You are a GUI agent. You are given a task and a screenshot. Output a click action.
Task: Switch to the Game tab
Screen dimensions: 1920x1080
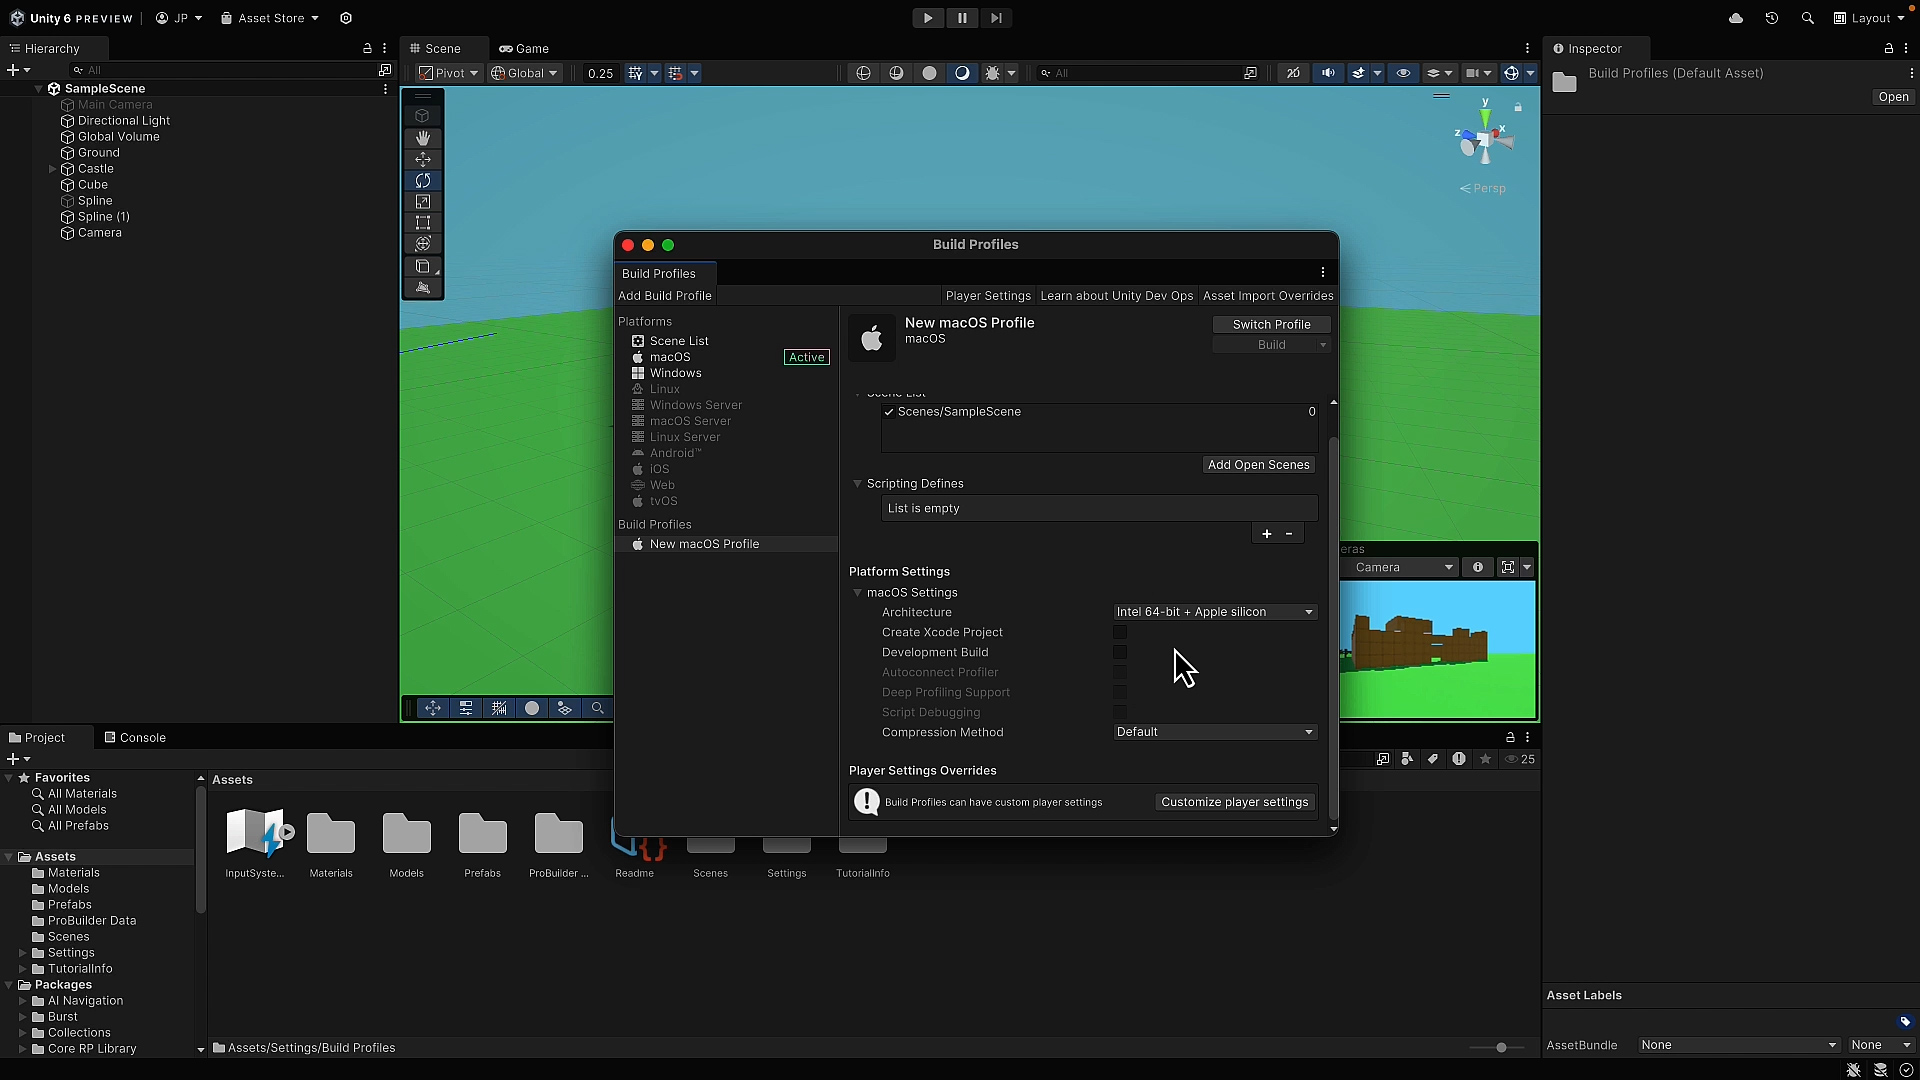[x=524, y=48]
